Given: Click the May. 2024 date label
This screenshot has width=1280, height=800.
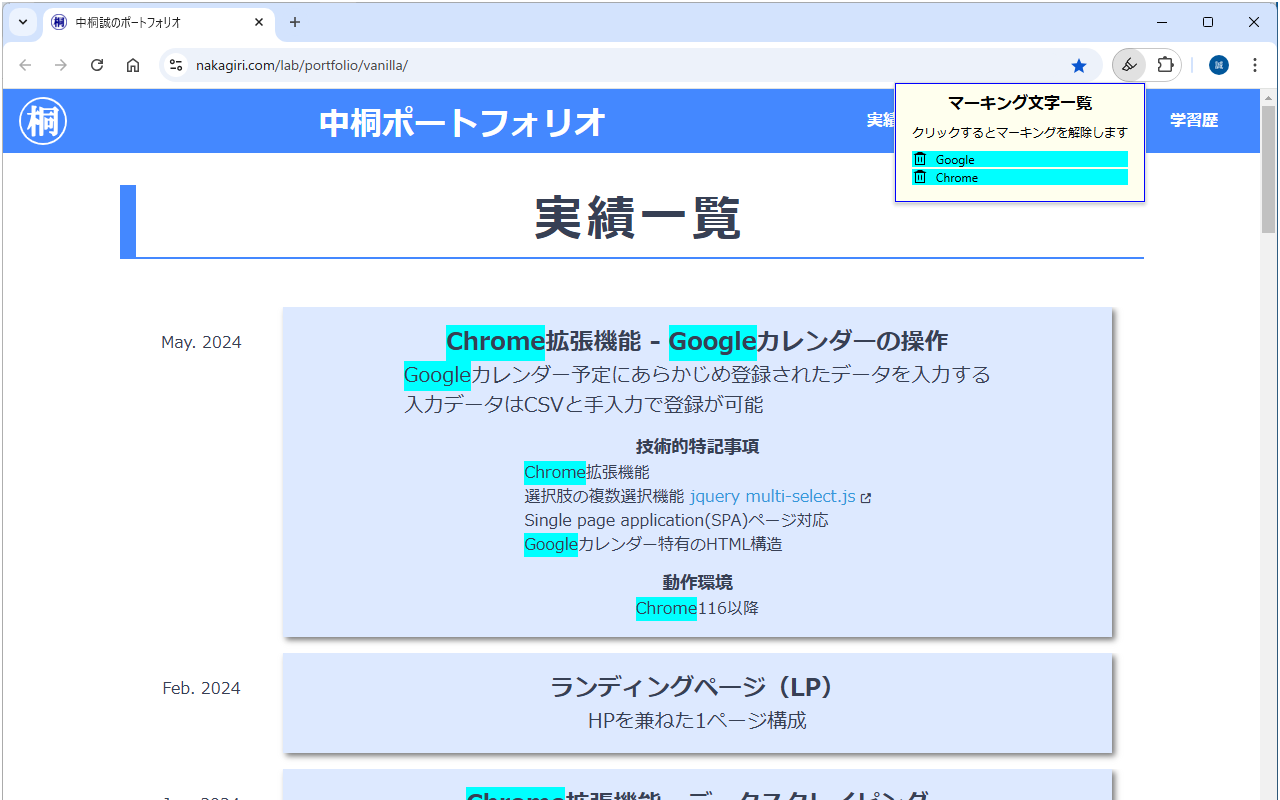Looking at the screenshot, I should tap(201, 342).
